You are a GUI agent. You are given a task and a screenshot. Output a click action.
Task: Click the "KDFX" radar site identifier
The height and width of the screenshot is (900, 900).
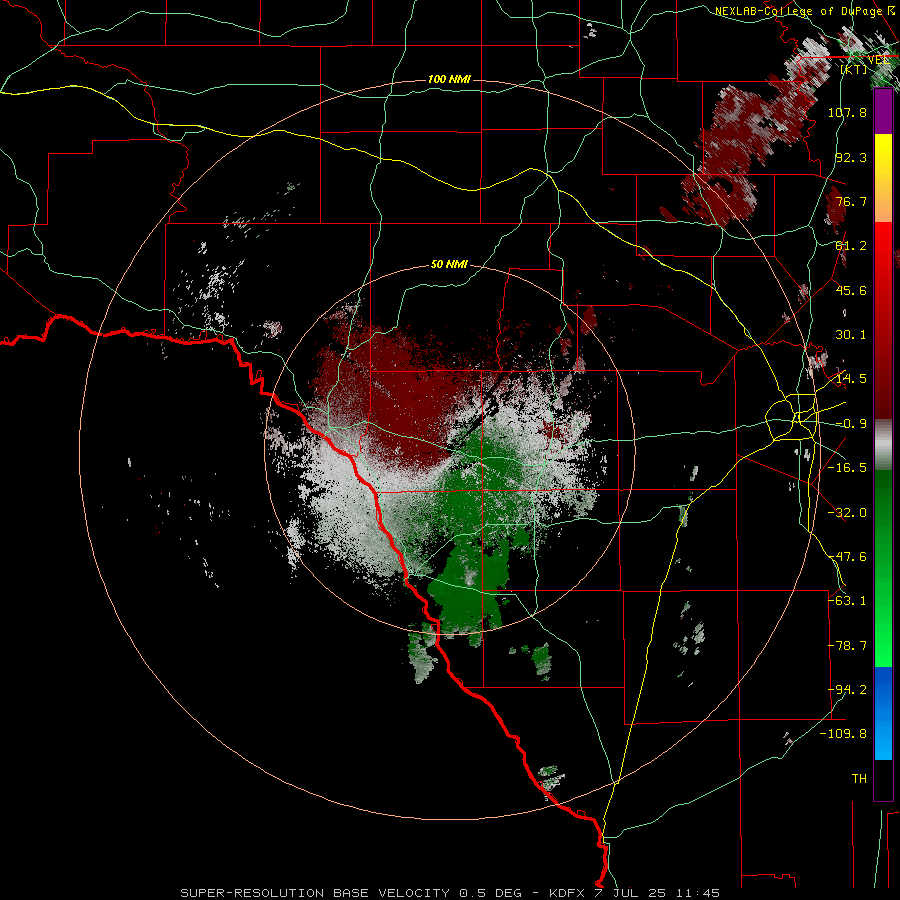point(567,893)
